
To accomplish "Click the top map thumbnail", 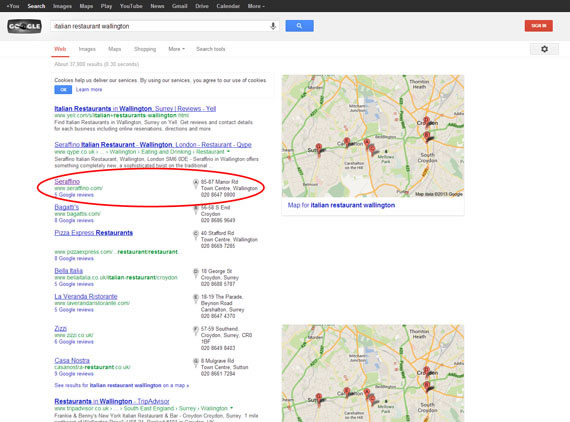I will click(x=373, y=136).
